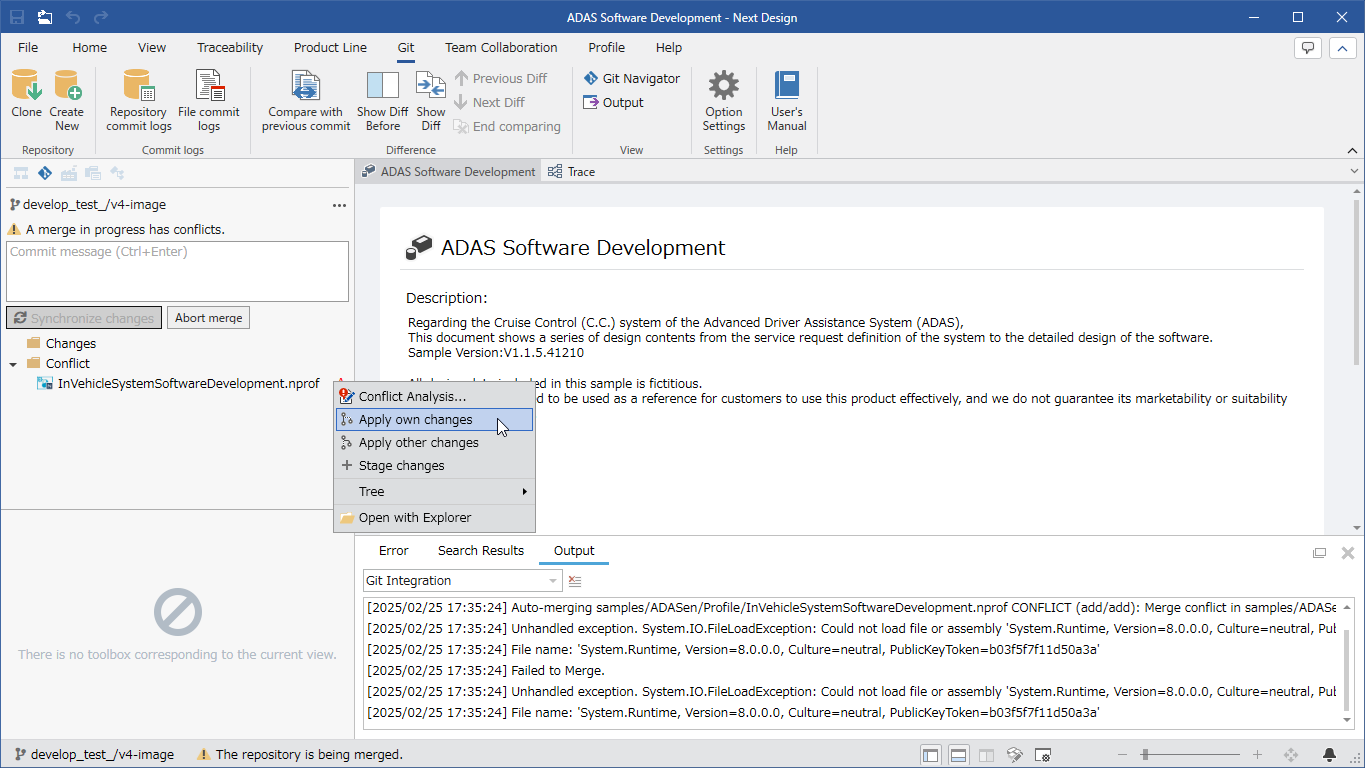Show the Output panel from ribbon
Viewport: 1365px width, 768px height.
(614, 102)
